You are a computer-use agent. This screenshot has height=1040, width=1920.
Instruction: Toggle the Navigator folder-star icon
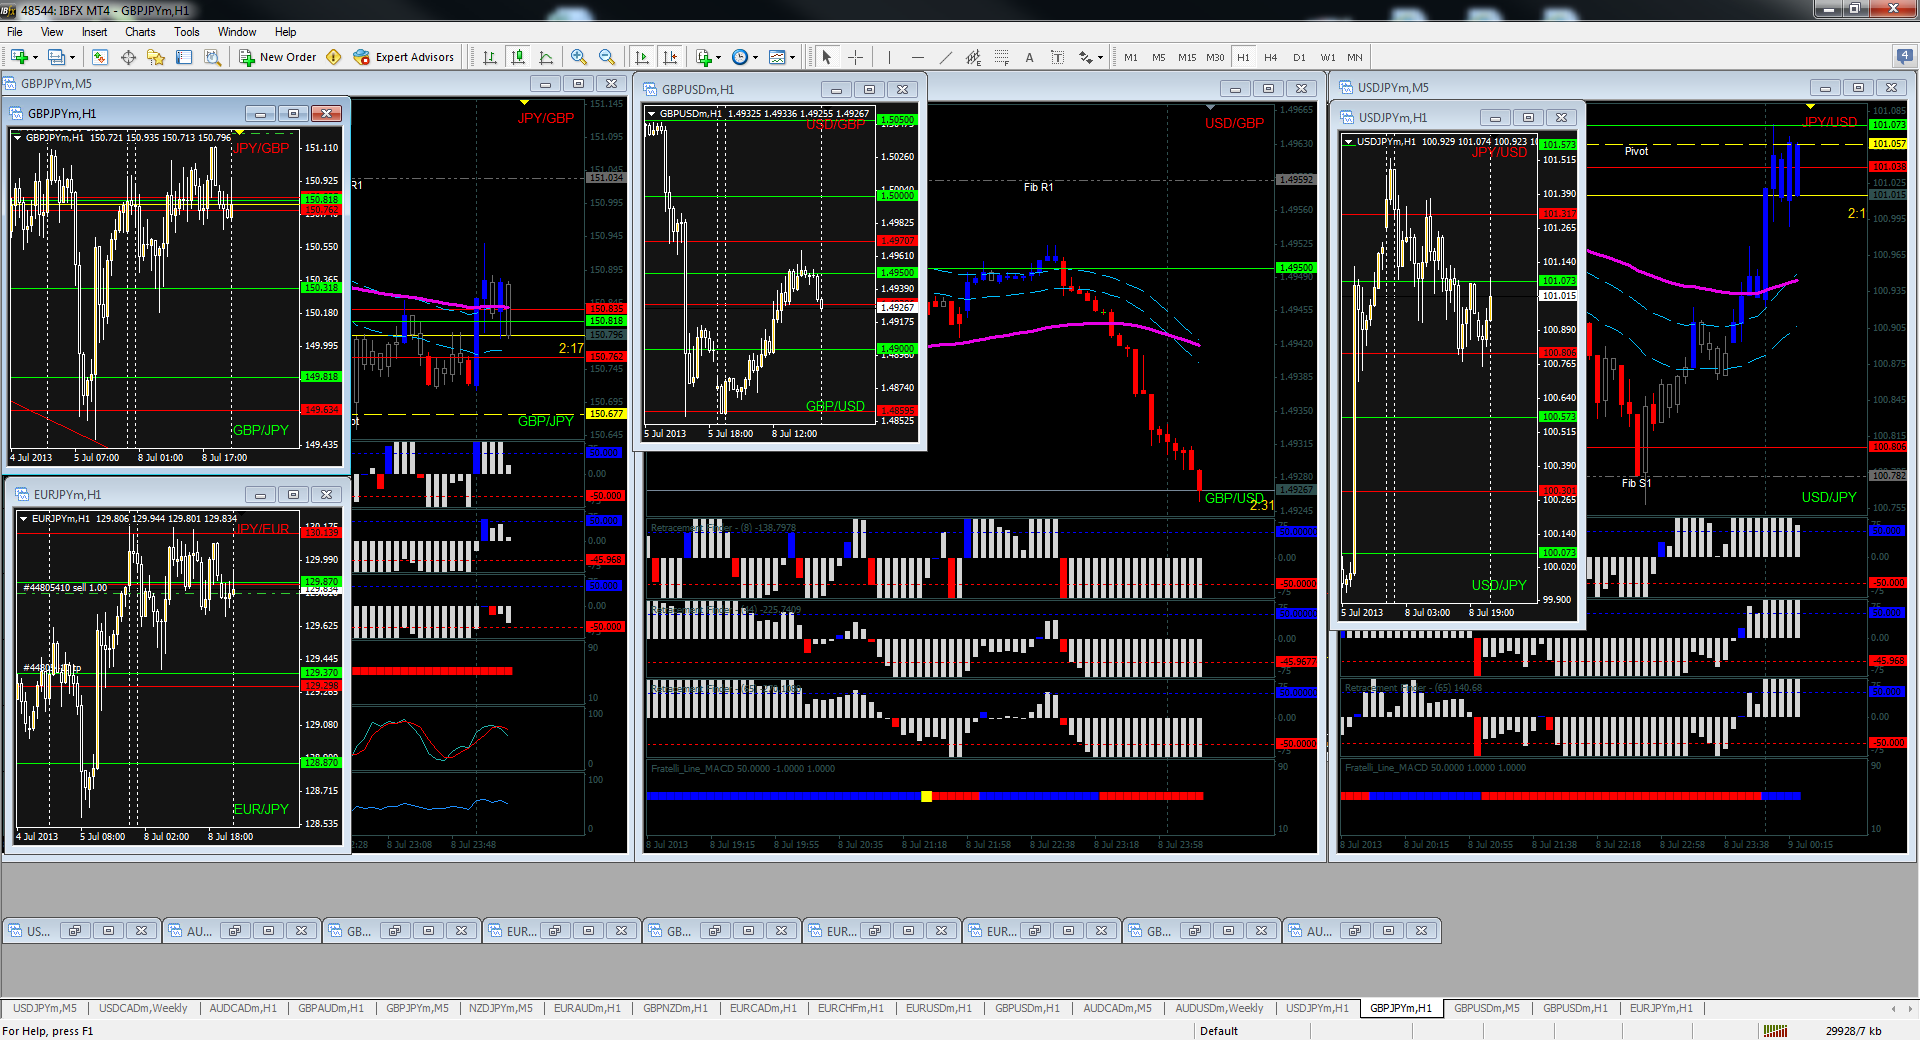tap(156, 57)
